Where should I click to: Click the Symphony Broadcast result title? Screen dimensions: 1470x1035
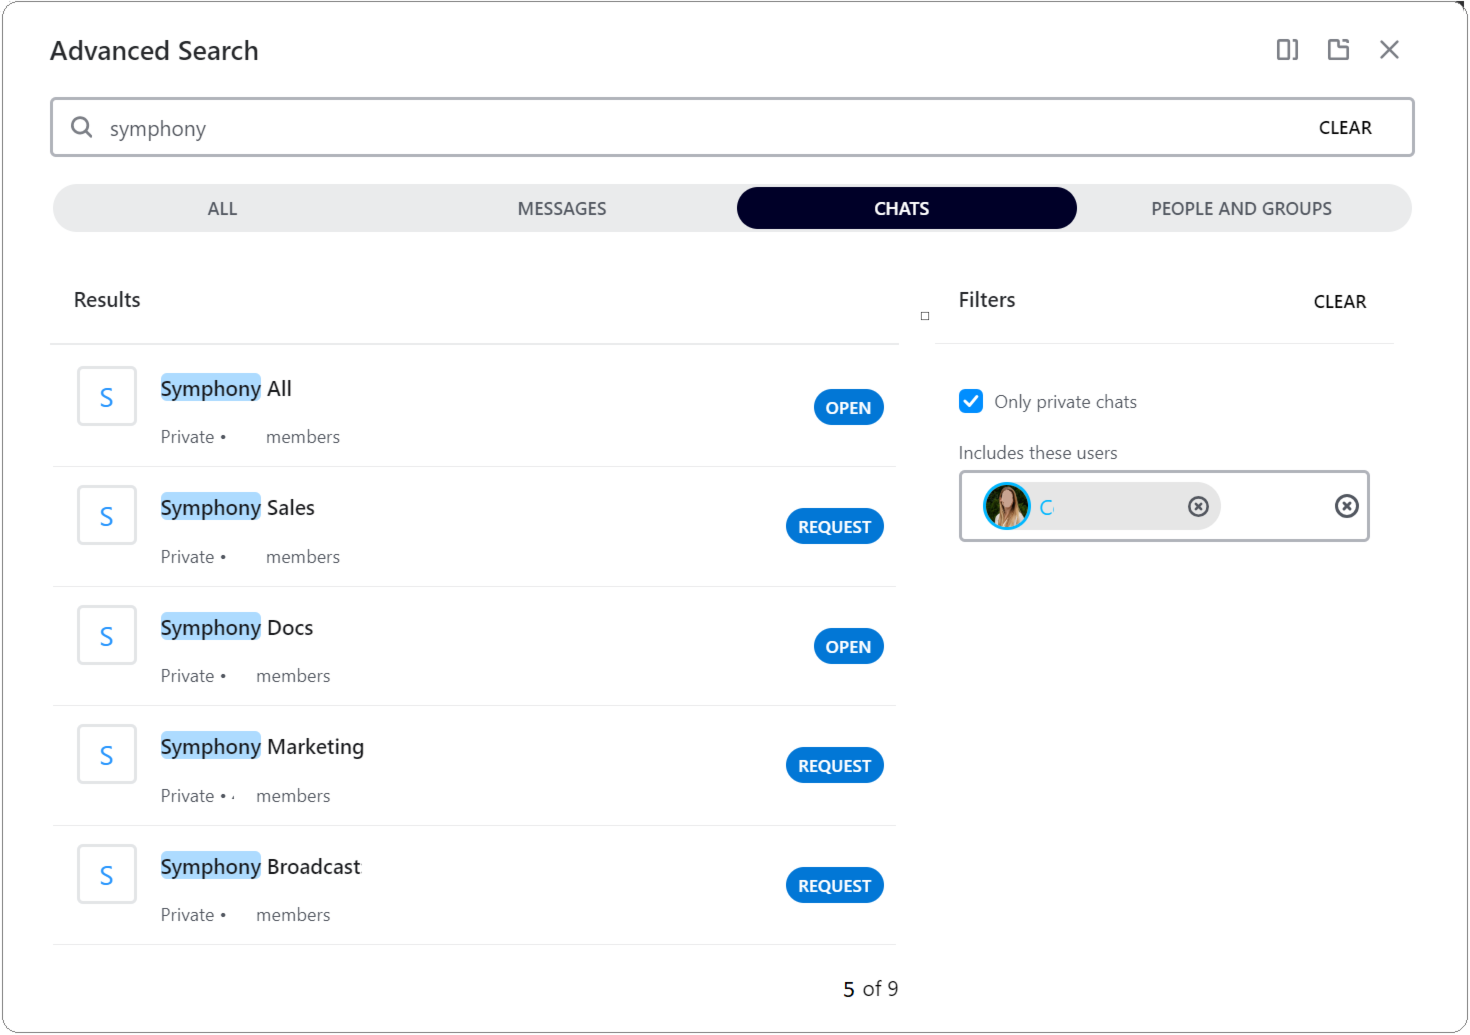click(260, 866)
